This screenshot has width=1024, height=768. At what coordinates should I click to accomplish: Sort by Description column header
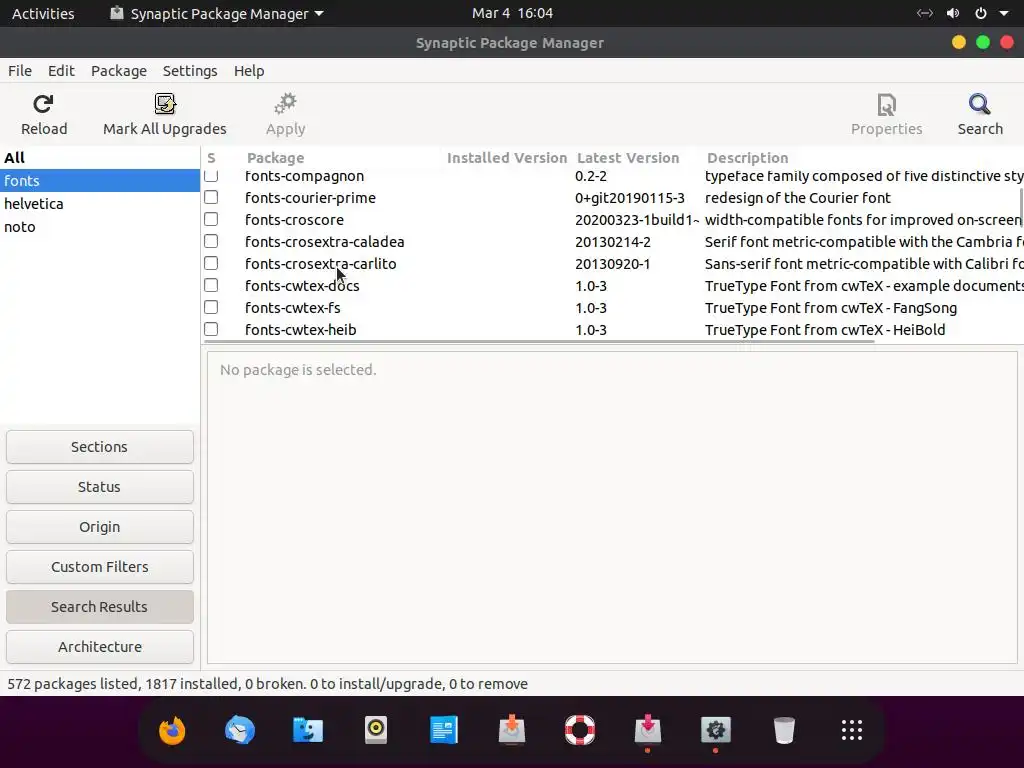click(748, 157)
